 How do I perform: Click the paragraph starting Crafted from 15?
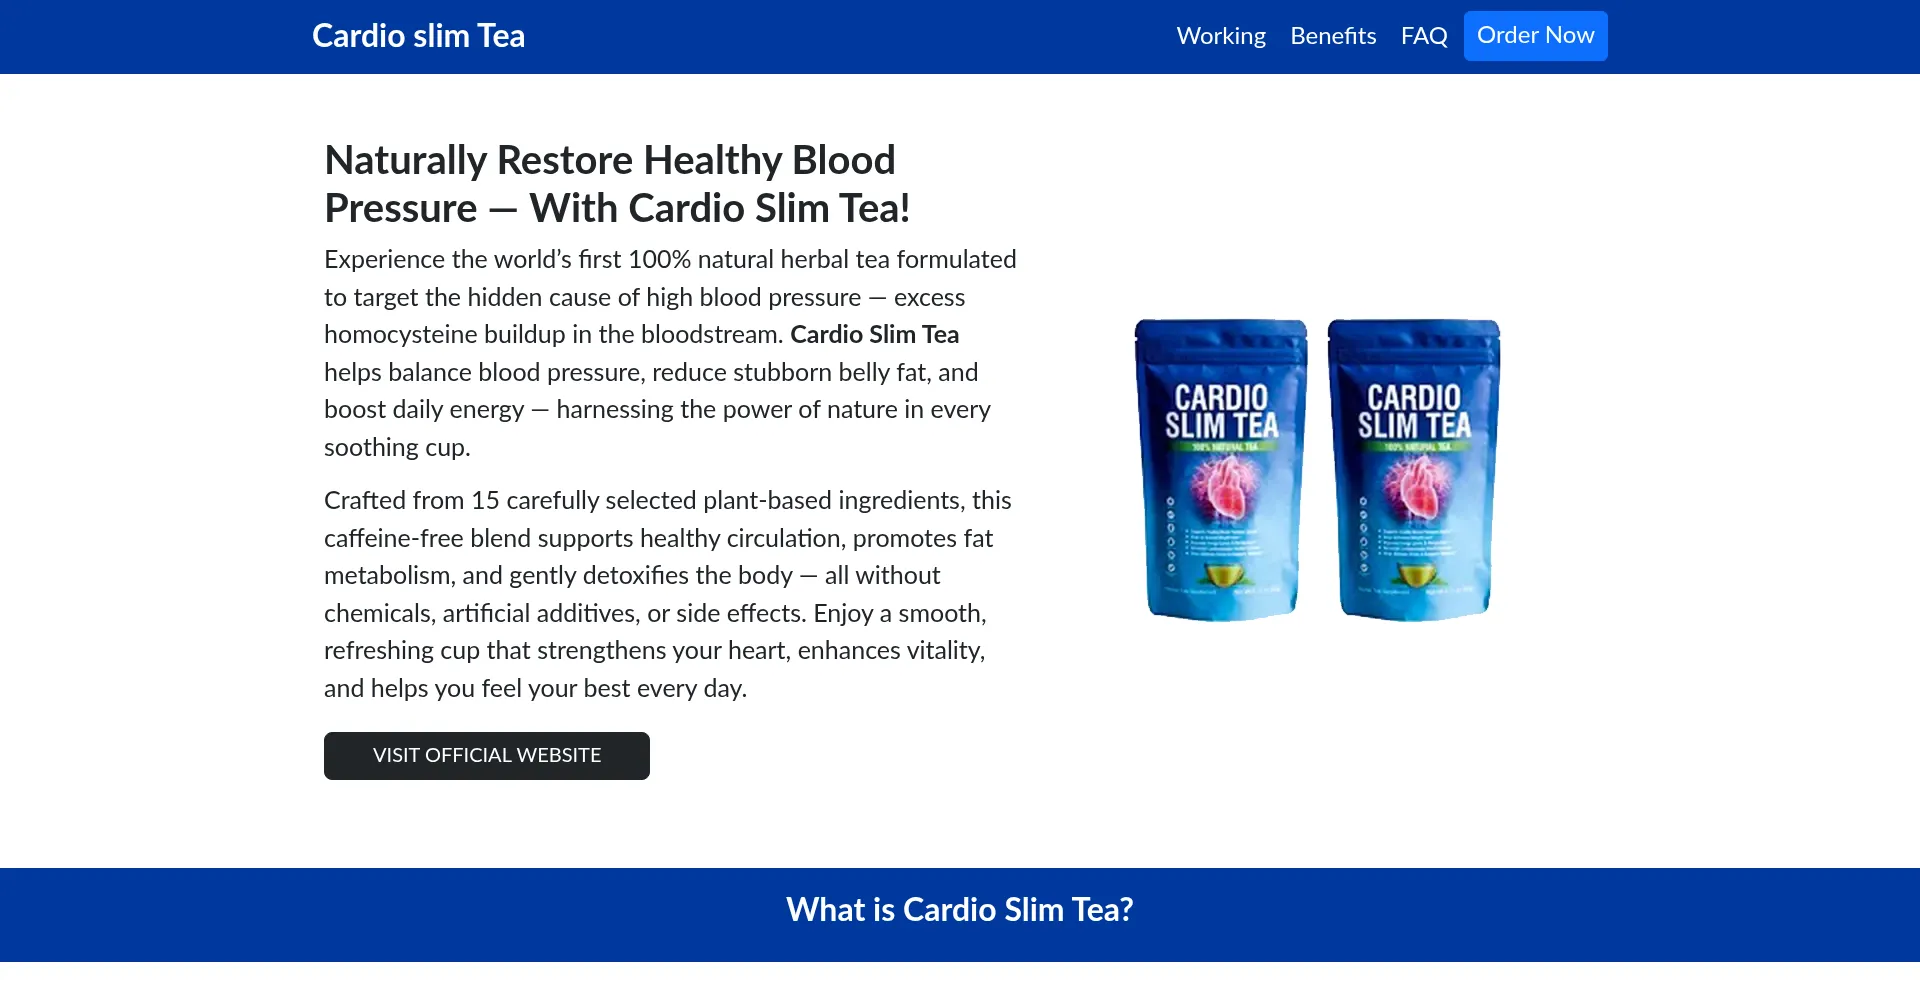click(668, 594)
